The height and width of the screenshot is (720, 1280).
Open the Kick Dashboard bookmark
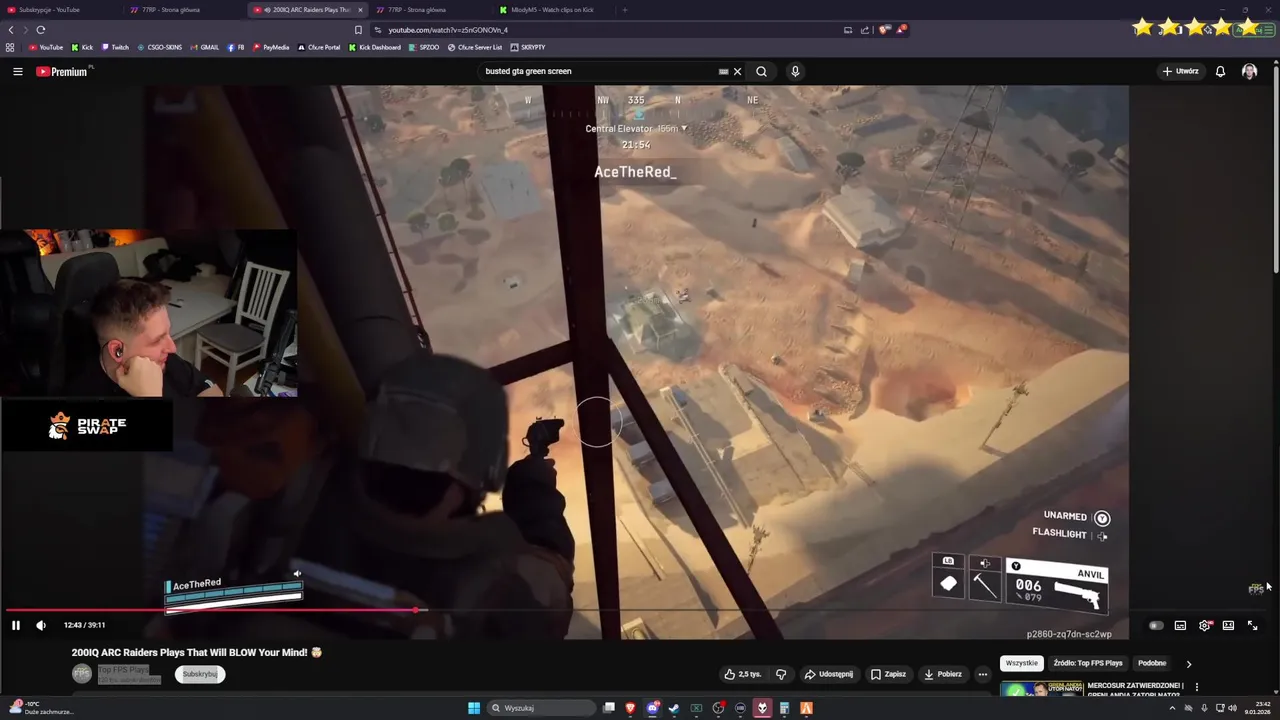374,47
